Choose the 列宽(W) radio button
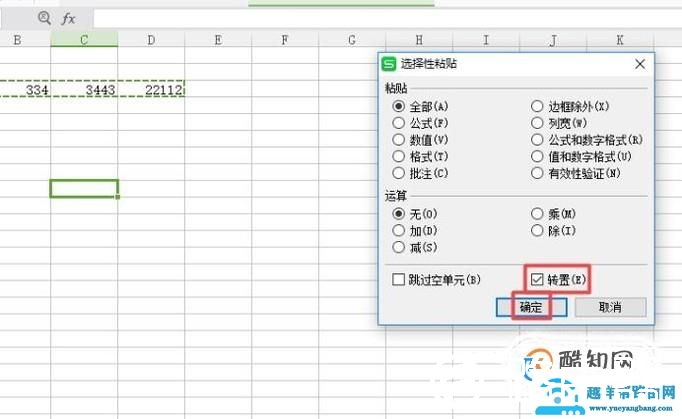682x419 pixels. click(537, 123)
